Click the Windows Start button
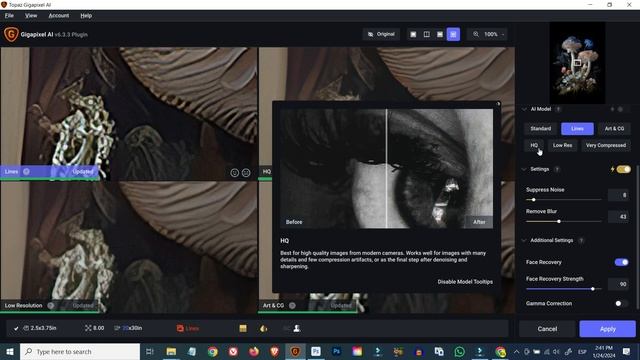Viewport: 640px width, 360px height. tap(10, 351)
